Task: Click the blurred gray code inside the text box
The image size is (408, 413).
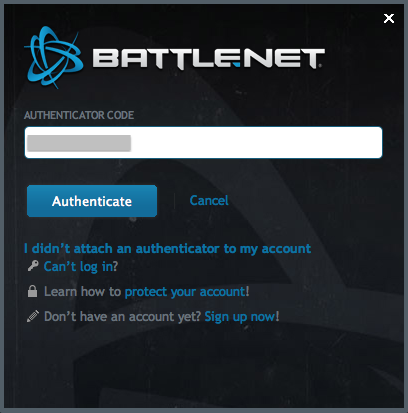Action: point(79,143)
